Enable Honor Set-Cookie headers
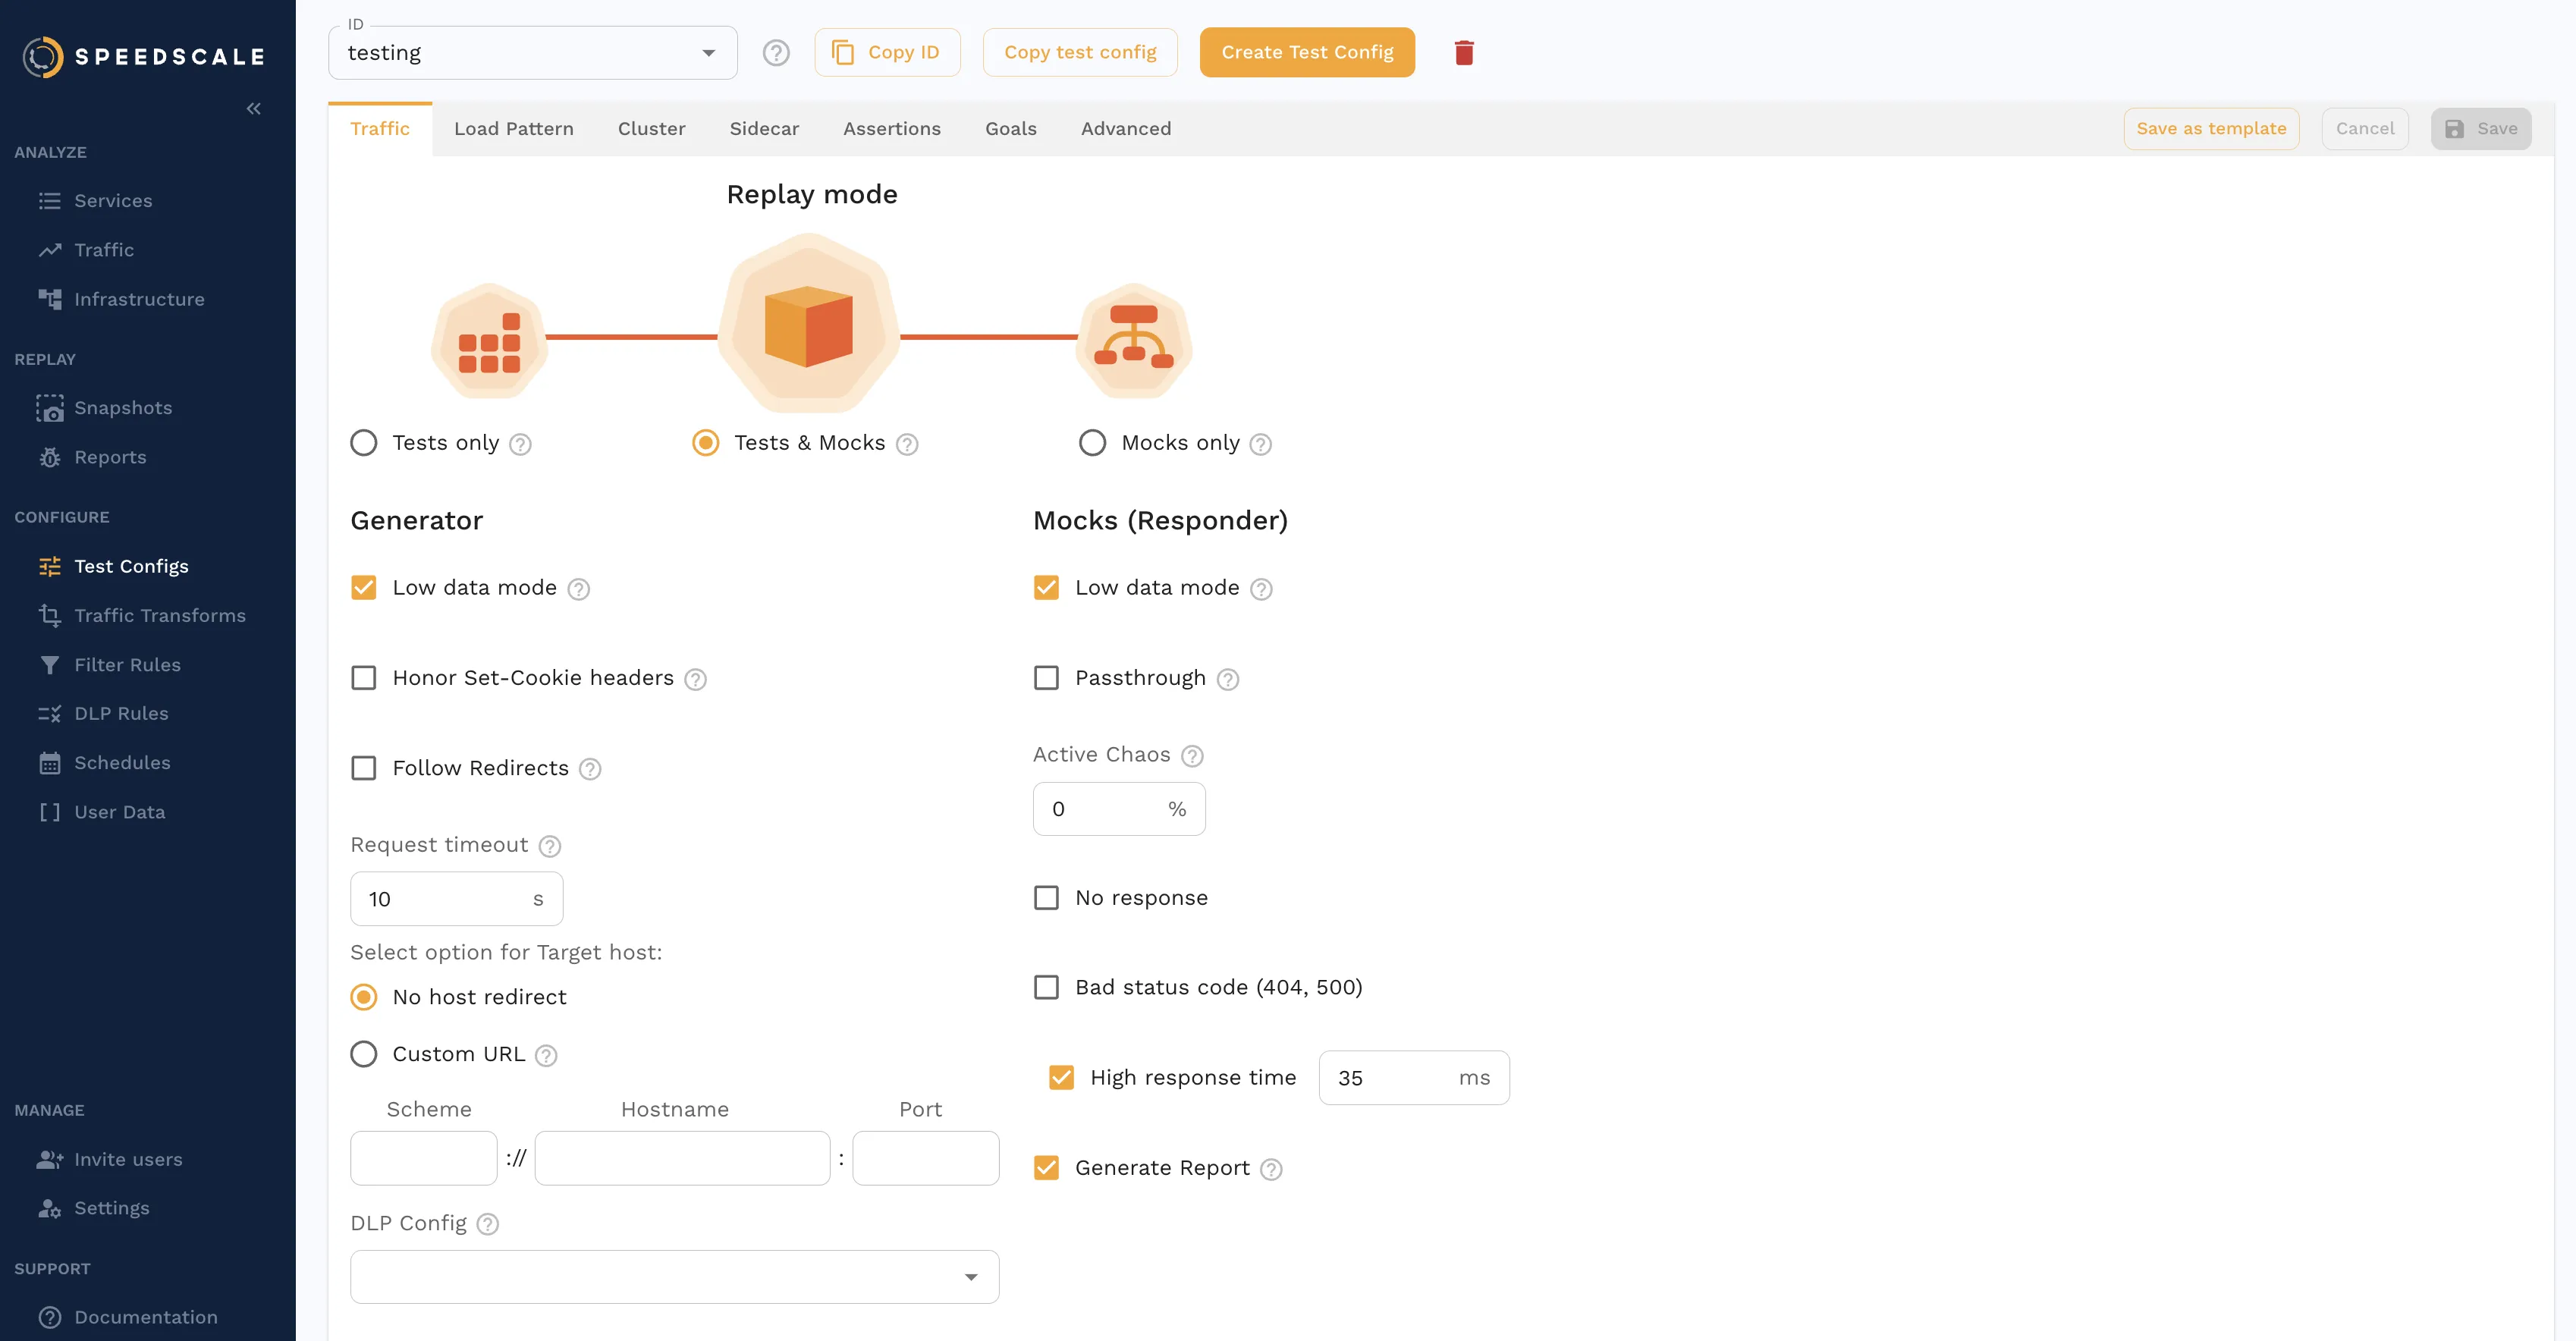This screenshot has width=2576, height=1341. tap(364, 677)
